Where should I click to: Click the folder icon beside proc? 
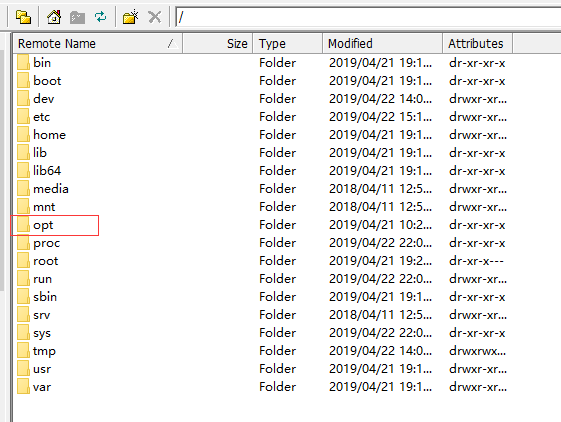(23, 242)
